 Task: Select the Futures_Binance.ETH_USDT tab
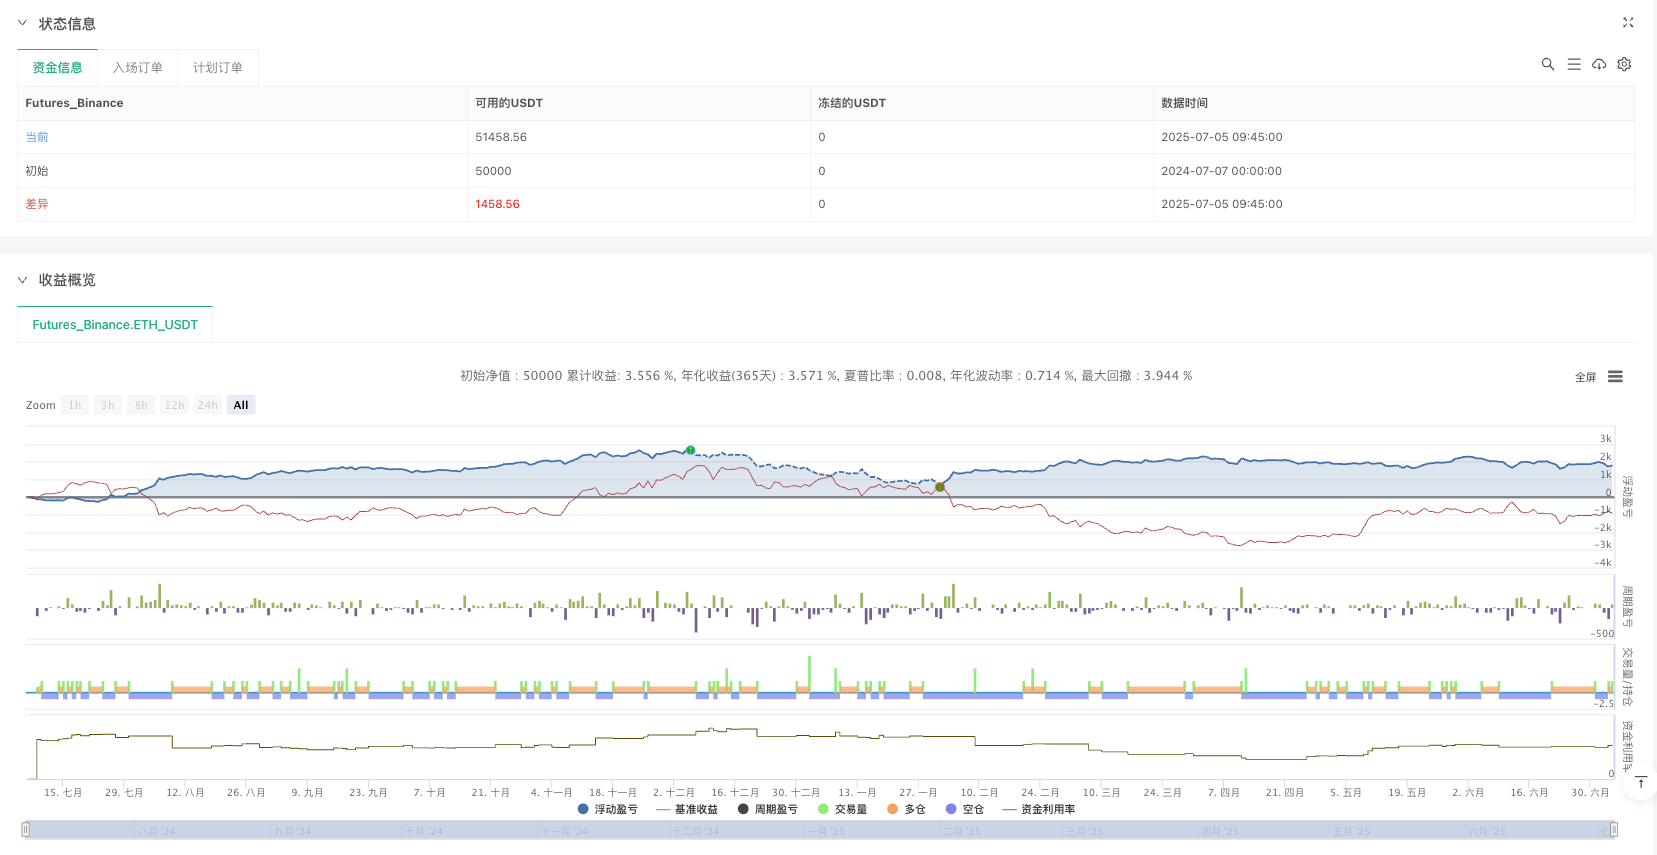[115, 325]
